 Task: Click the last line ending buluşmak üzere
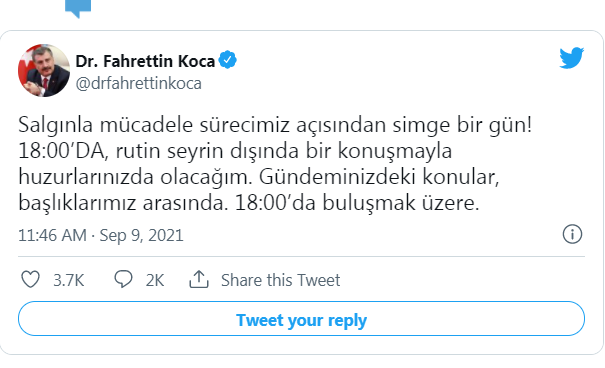[x=248, y=203]
